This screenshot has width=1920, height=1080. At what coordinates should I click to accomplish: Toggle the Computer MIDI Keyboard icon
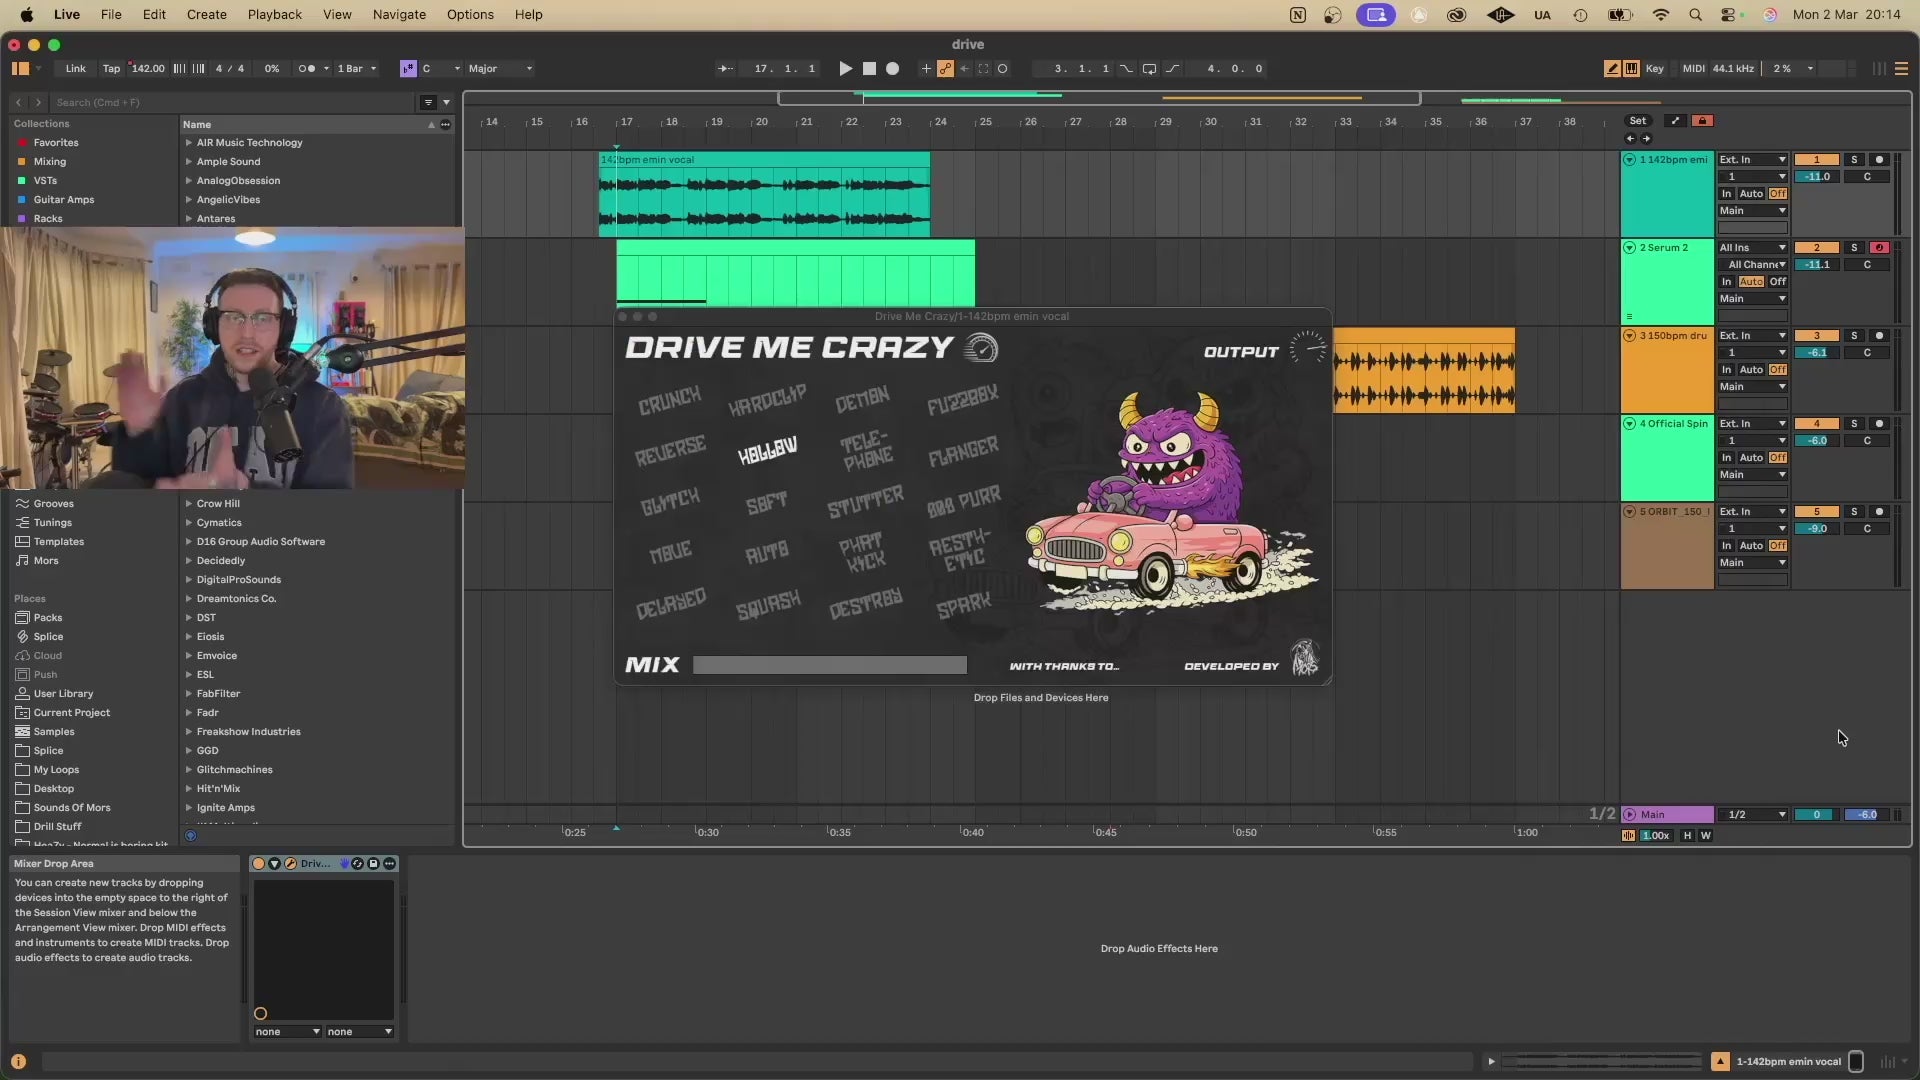(x=1631, y=69)
